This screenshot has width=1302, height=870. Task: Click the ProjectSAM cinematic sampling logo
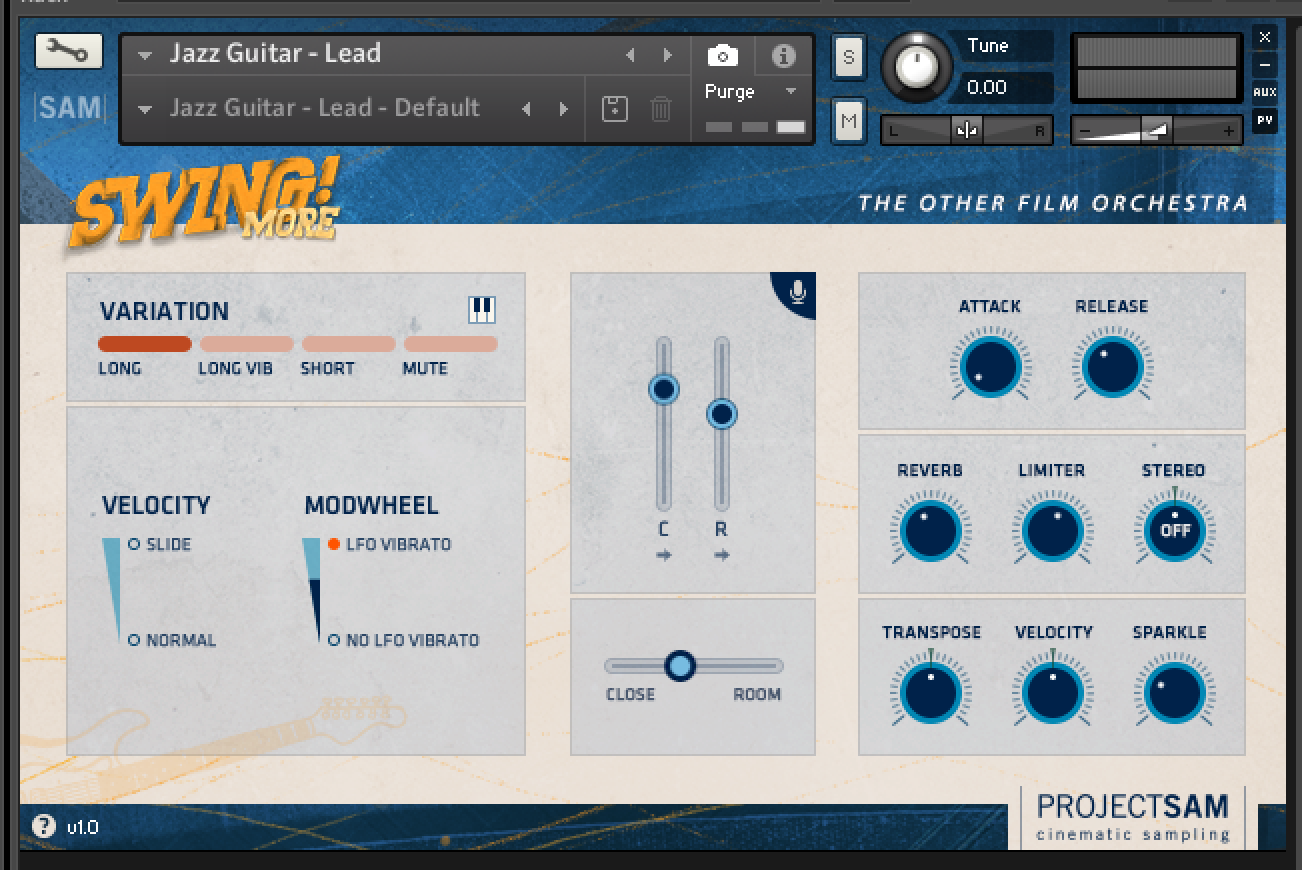pos(1134,817)
